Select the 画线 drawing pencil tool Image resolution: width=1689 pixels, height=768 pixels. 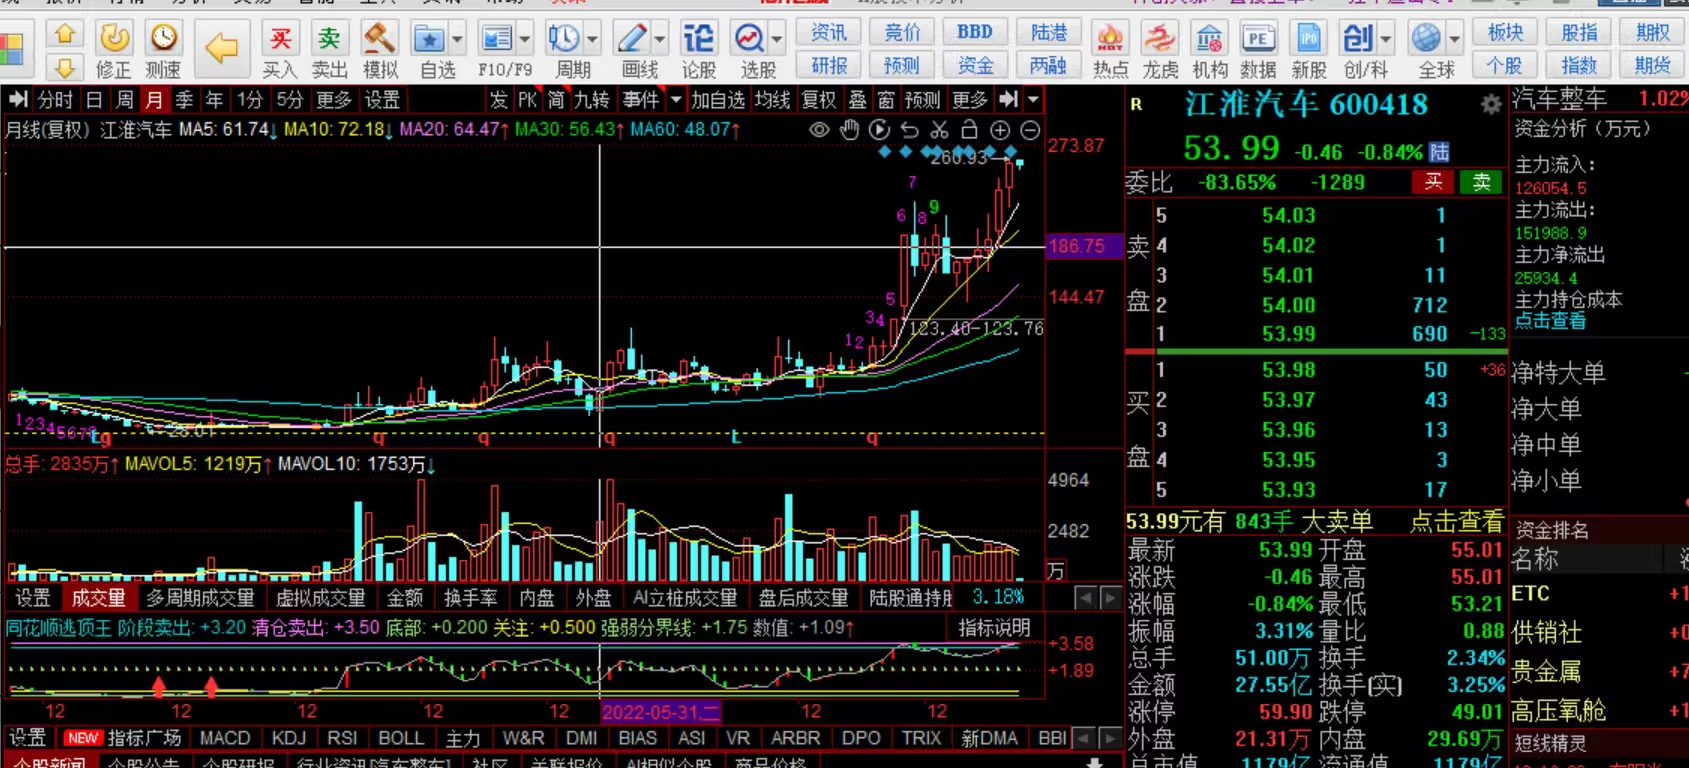click(631, 39)
